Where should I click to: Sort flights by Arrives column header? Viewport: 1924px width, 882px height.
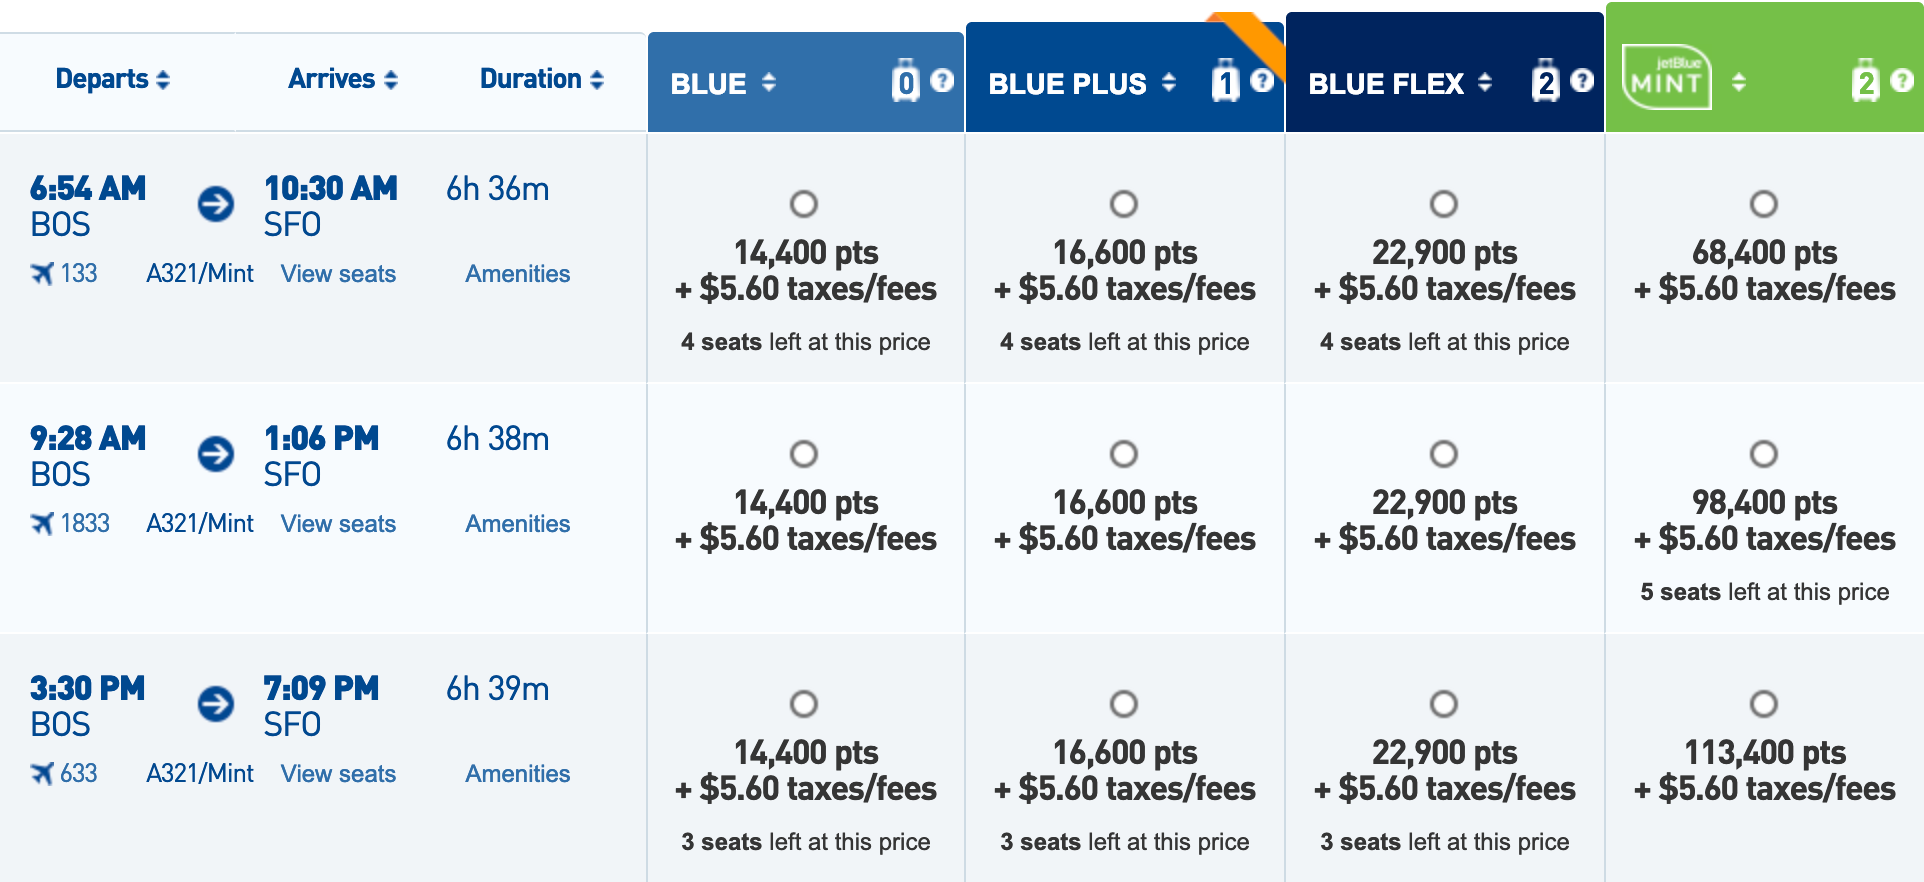342,79
